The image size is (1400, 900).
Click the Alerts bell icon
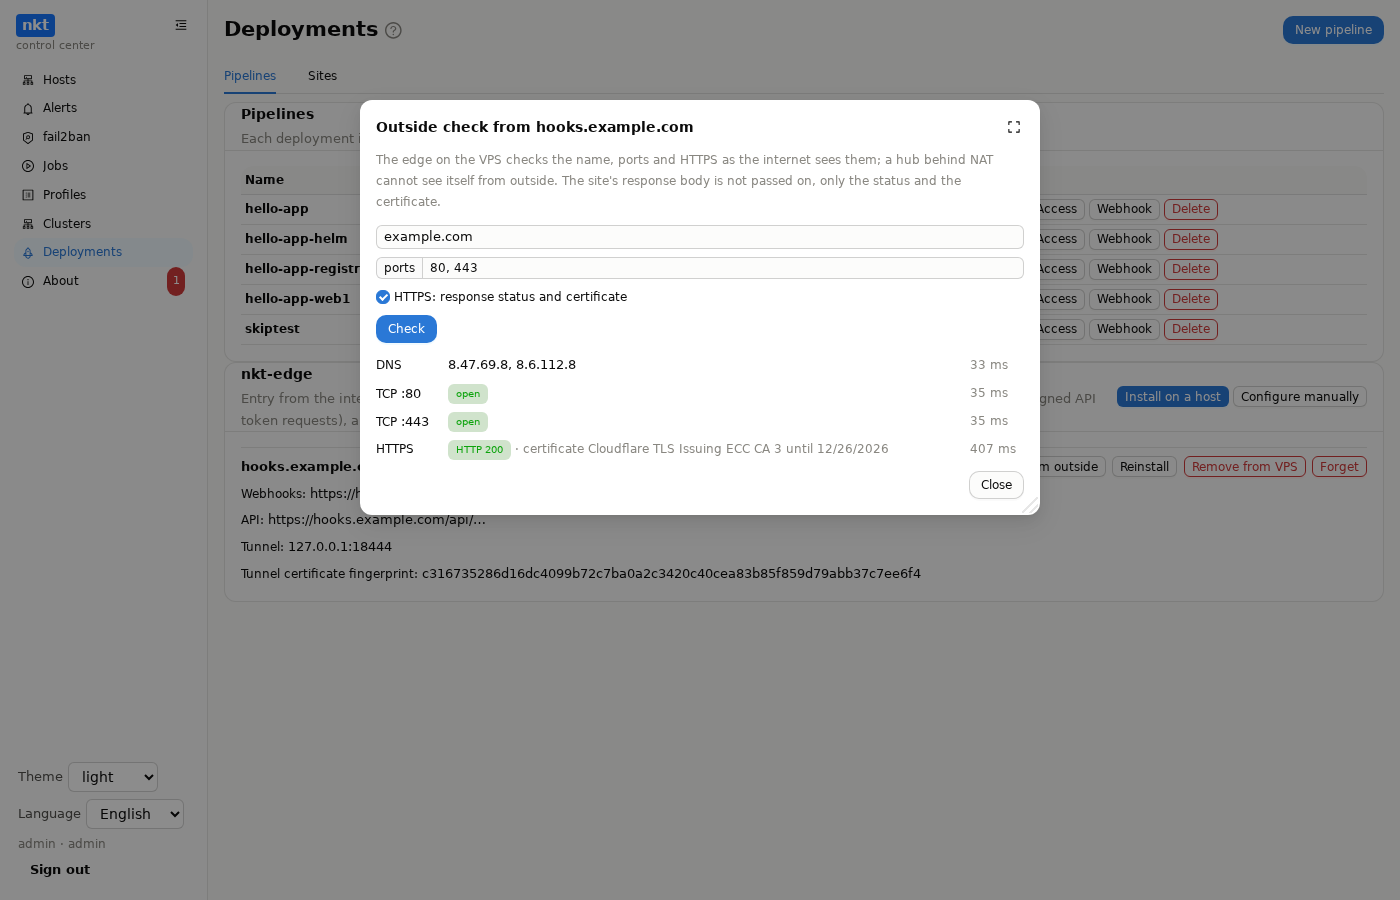tap(28, 108)
